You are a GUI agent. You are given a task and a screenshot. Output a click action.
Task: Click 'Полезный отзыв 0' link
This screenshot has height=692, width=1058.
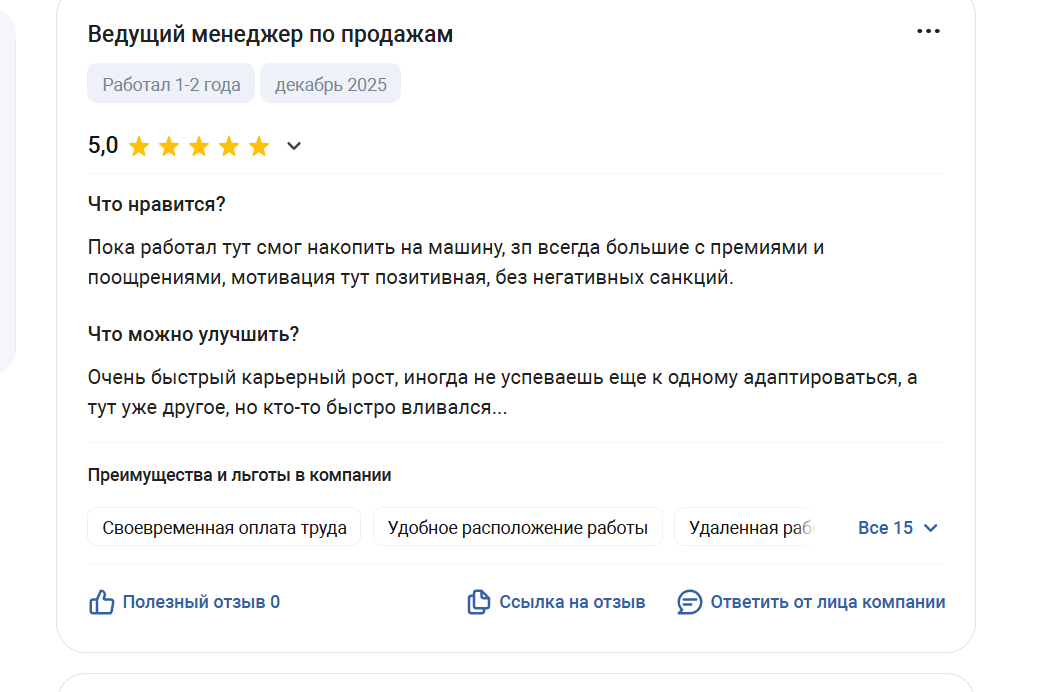(x=201, y=602)
